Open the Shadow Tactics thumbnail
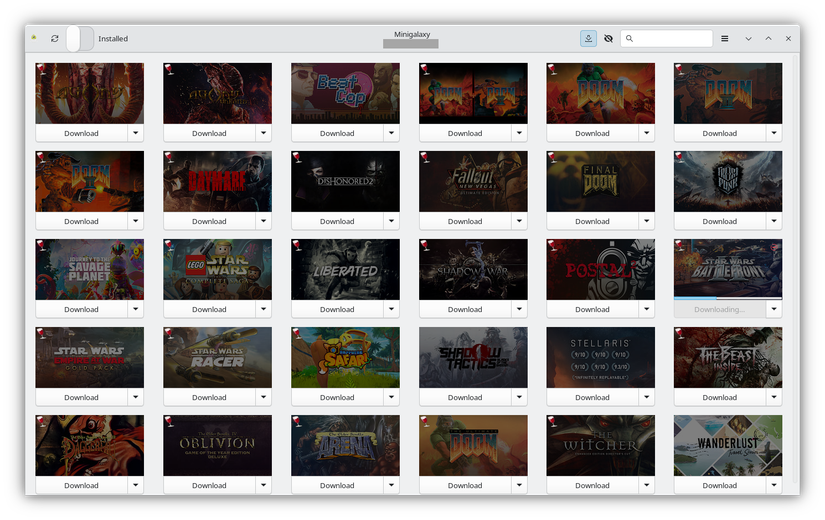 [x=473, y=357]
